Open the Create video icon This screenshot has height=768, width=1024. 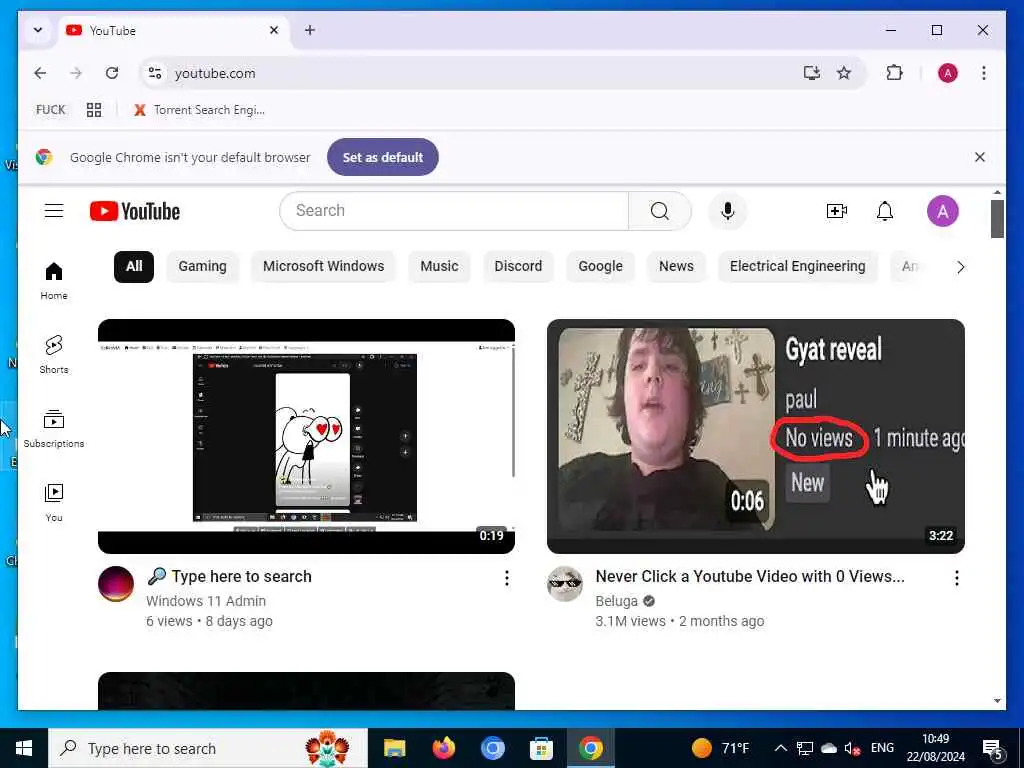point(837,211)
